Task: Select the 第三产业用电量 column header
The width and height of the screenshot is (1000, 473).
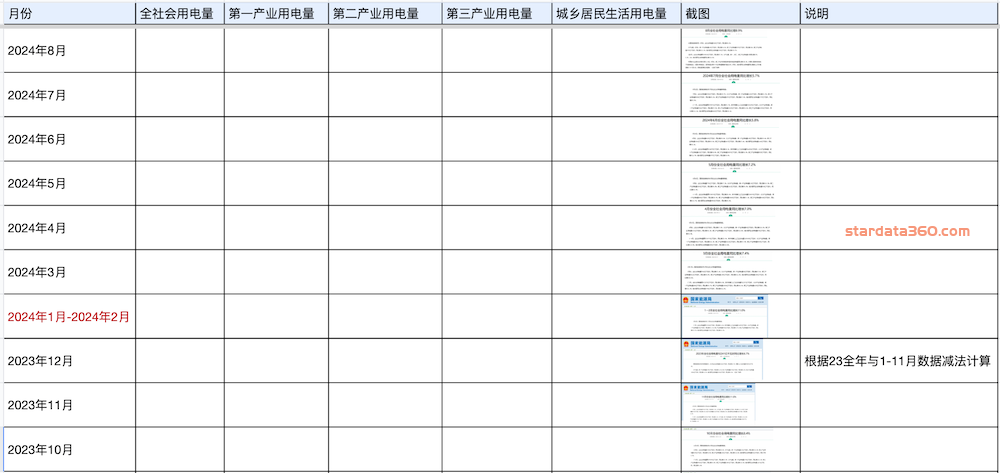Action: (x=497, y=13)
